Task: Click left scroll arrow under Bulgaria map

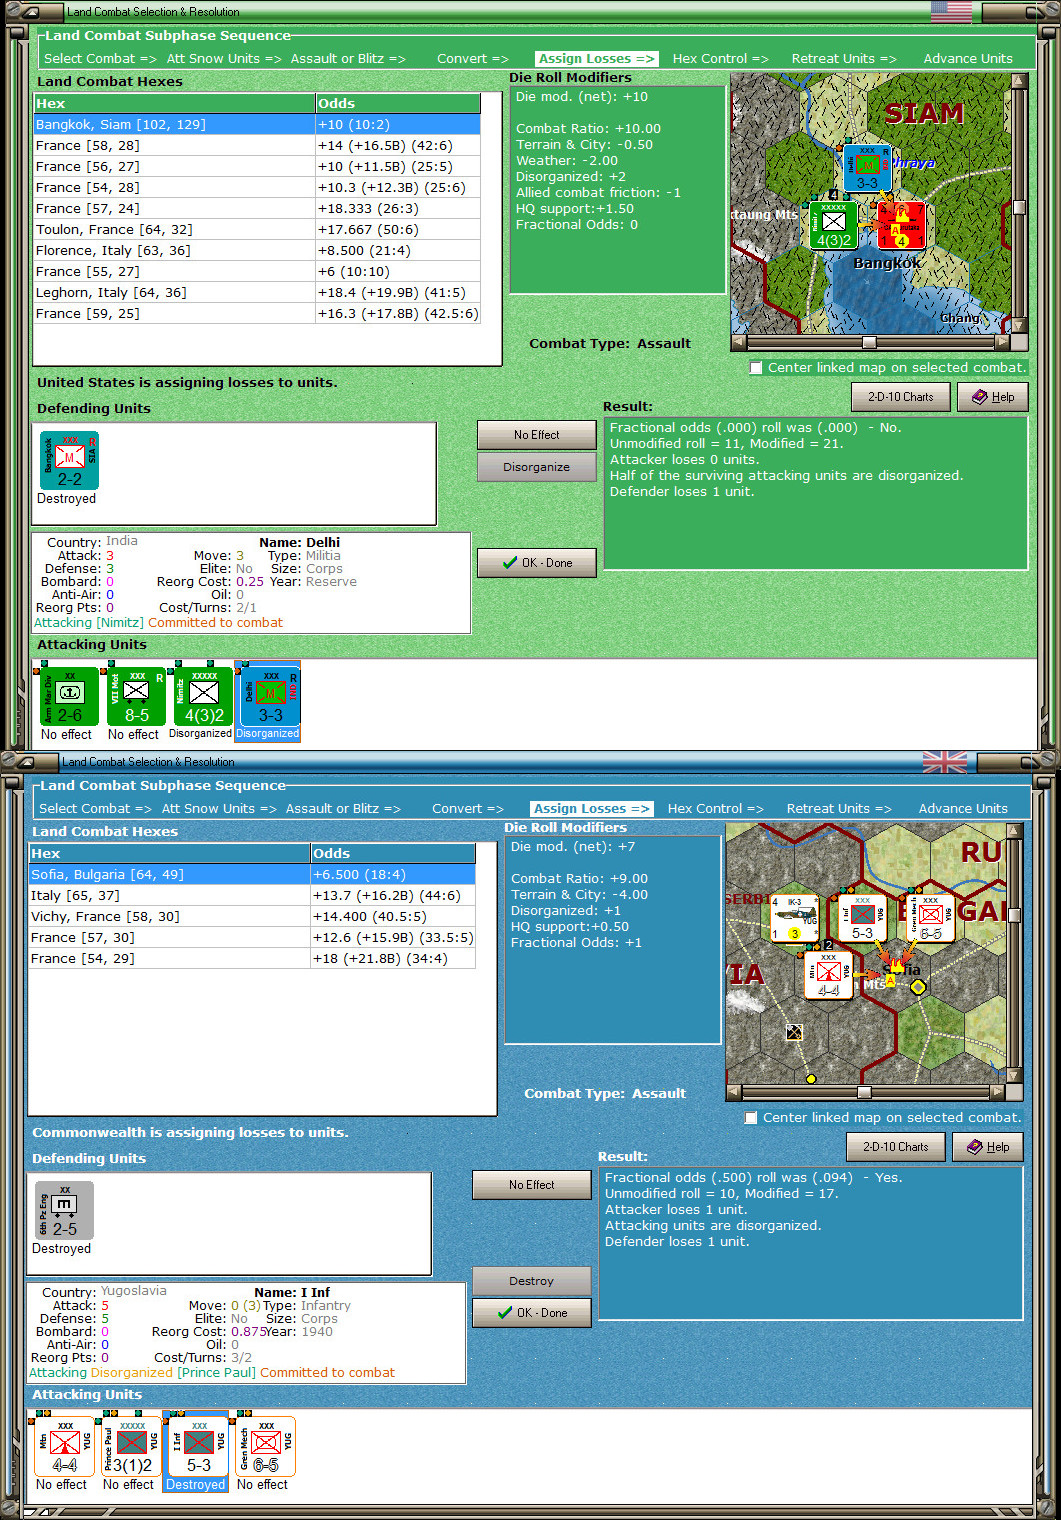Action: click(734, 1092)
